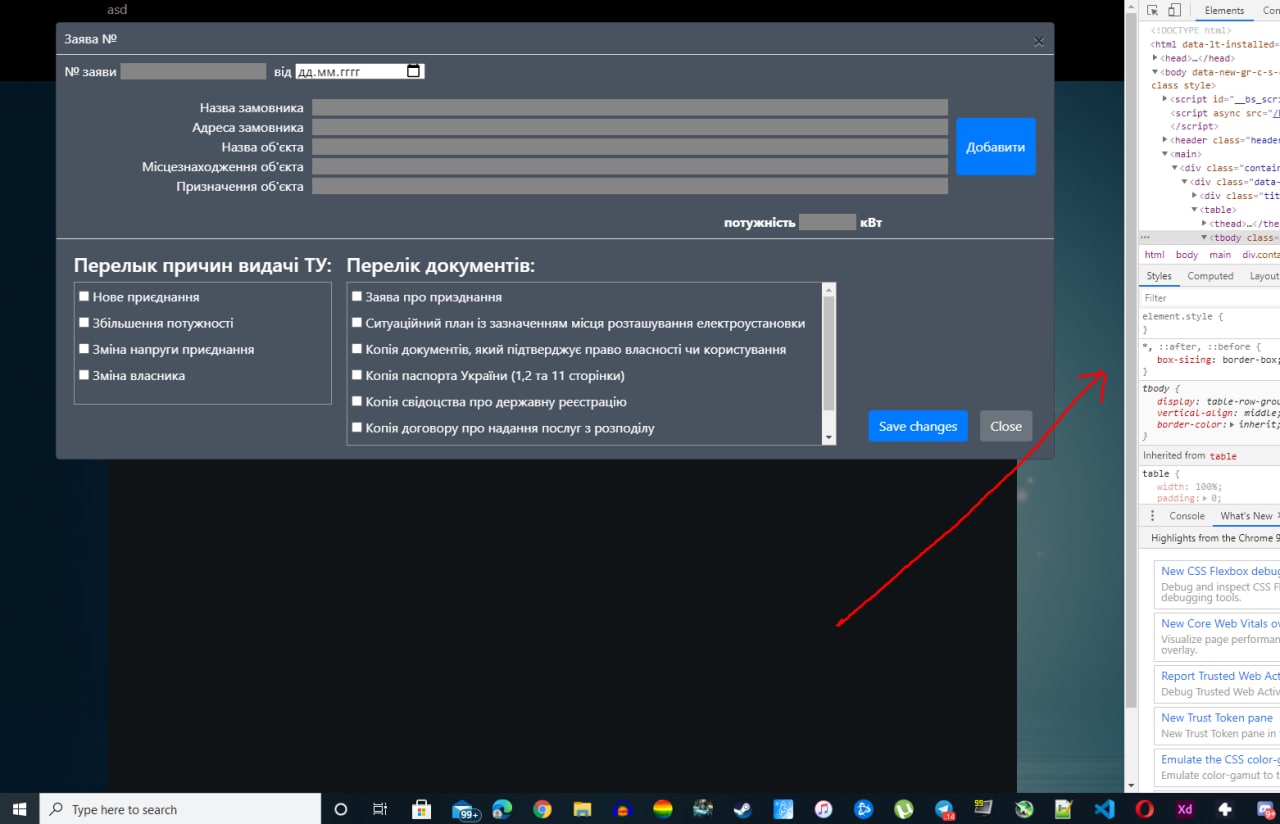Screen dimensions: 1280x824
Task: Tick the Копія паспорта України checkbox
Action: 357,375
